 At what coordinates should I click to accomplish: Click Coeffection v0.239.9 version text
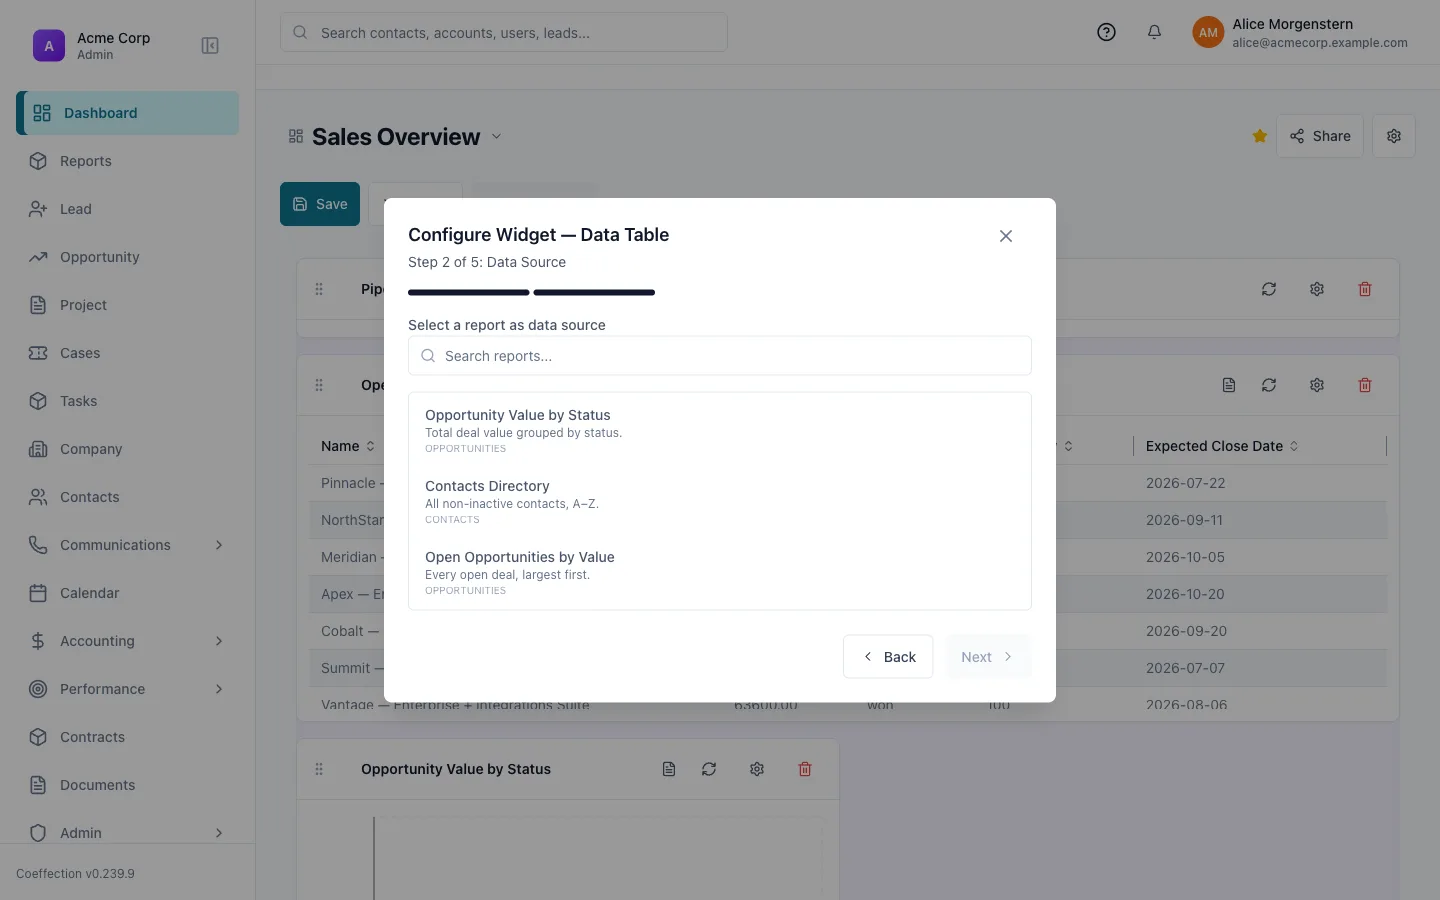coord(75,873)
